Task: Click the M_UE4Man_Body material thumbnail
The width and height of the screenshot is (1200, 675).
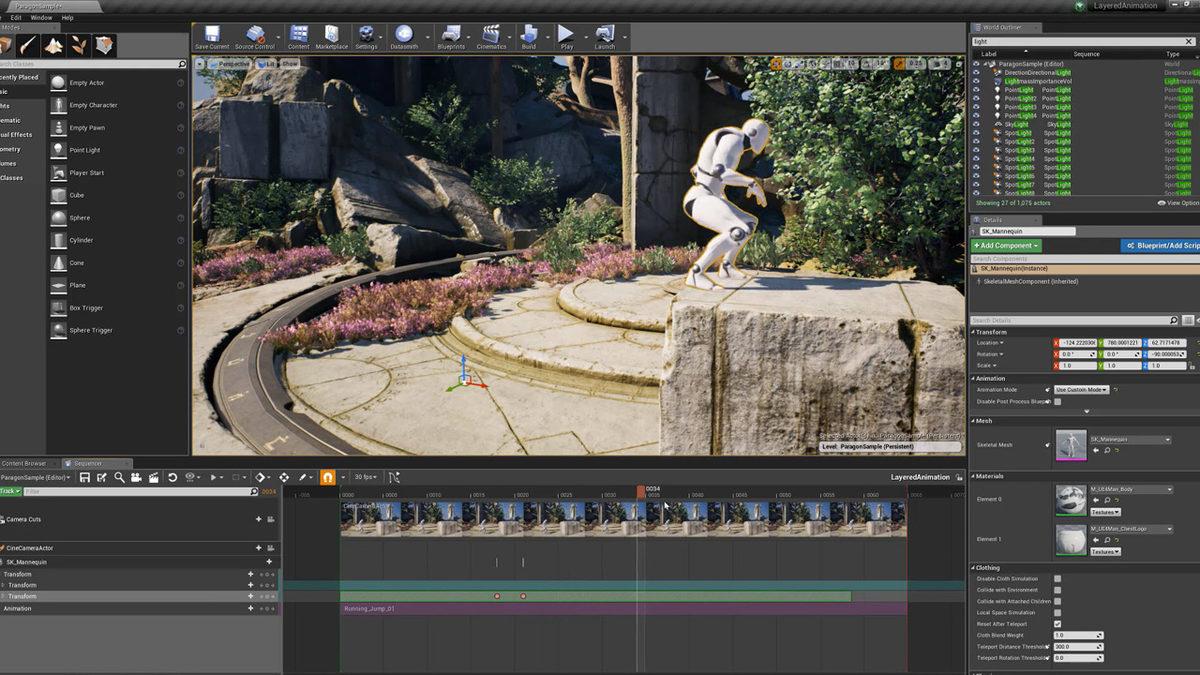Action: pyautogui.click(x=1070, y=499)
